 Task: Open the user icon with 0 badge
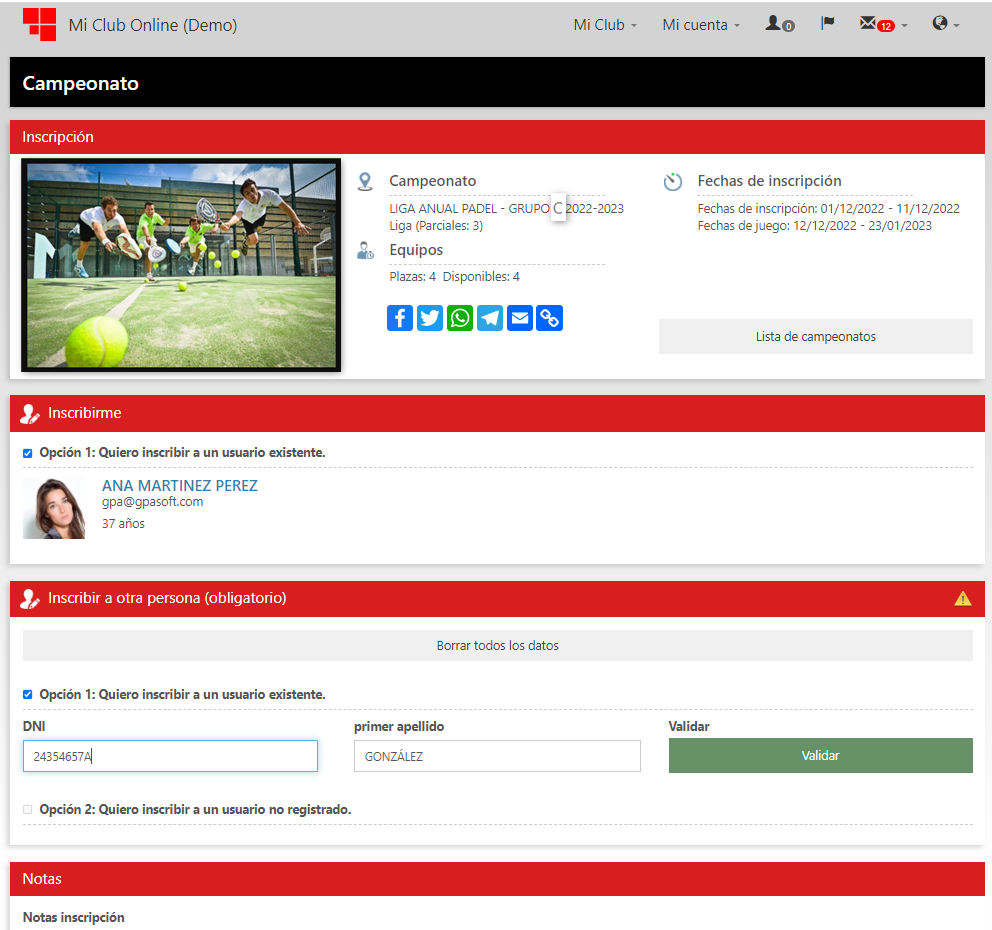(x=779, y=24)
